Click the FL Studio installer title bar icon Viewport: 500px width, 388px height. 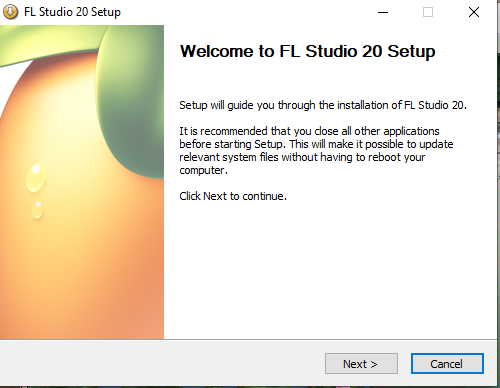(10, 12)
